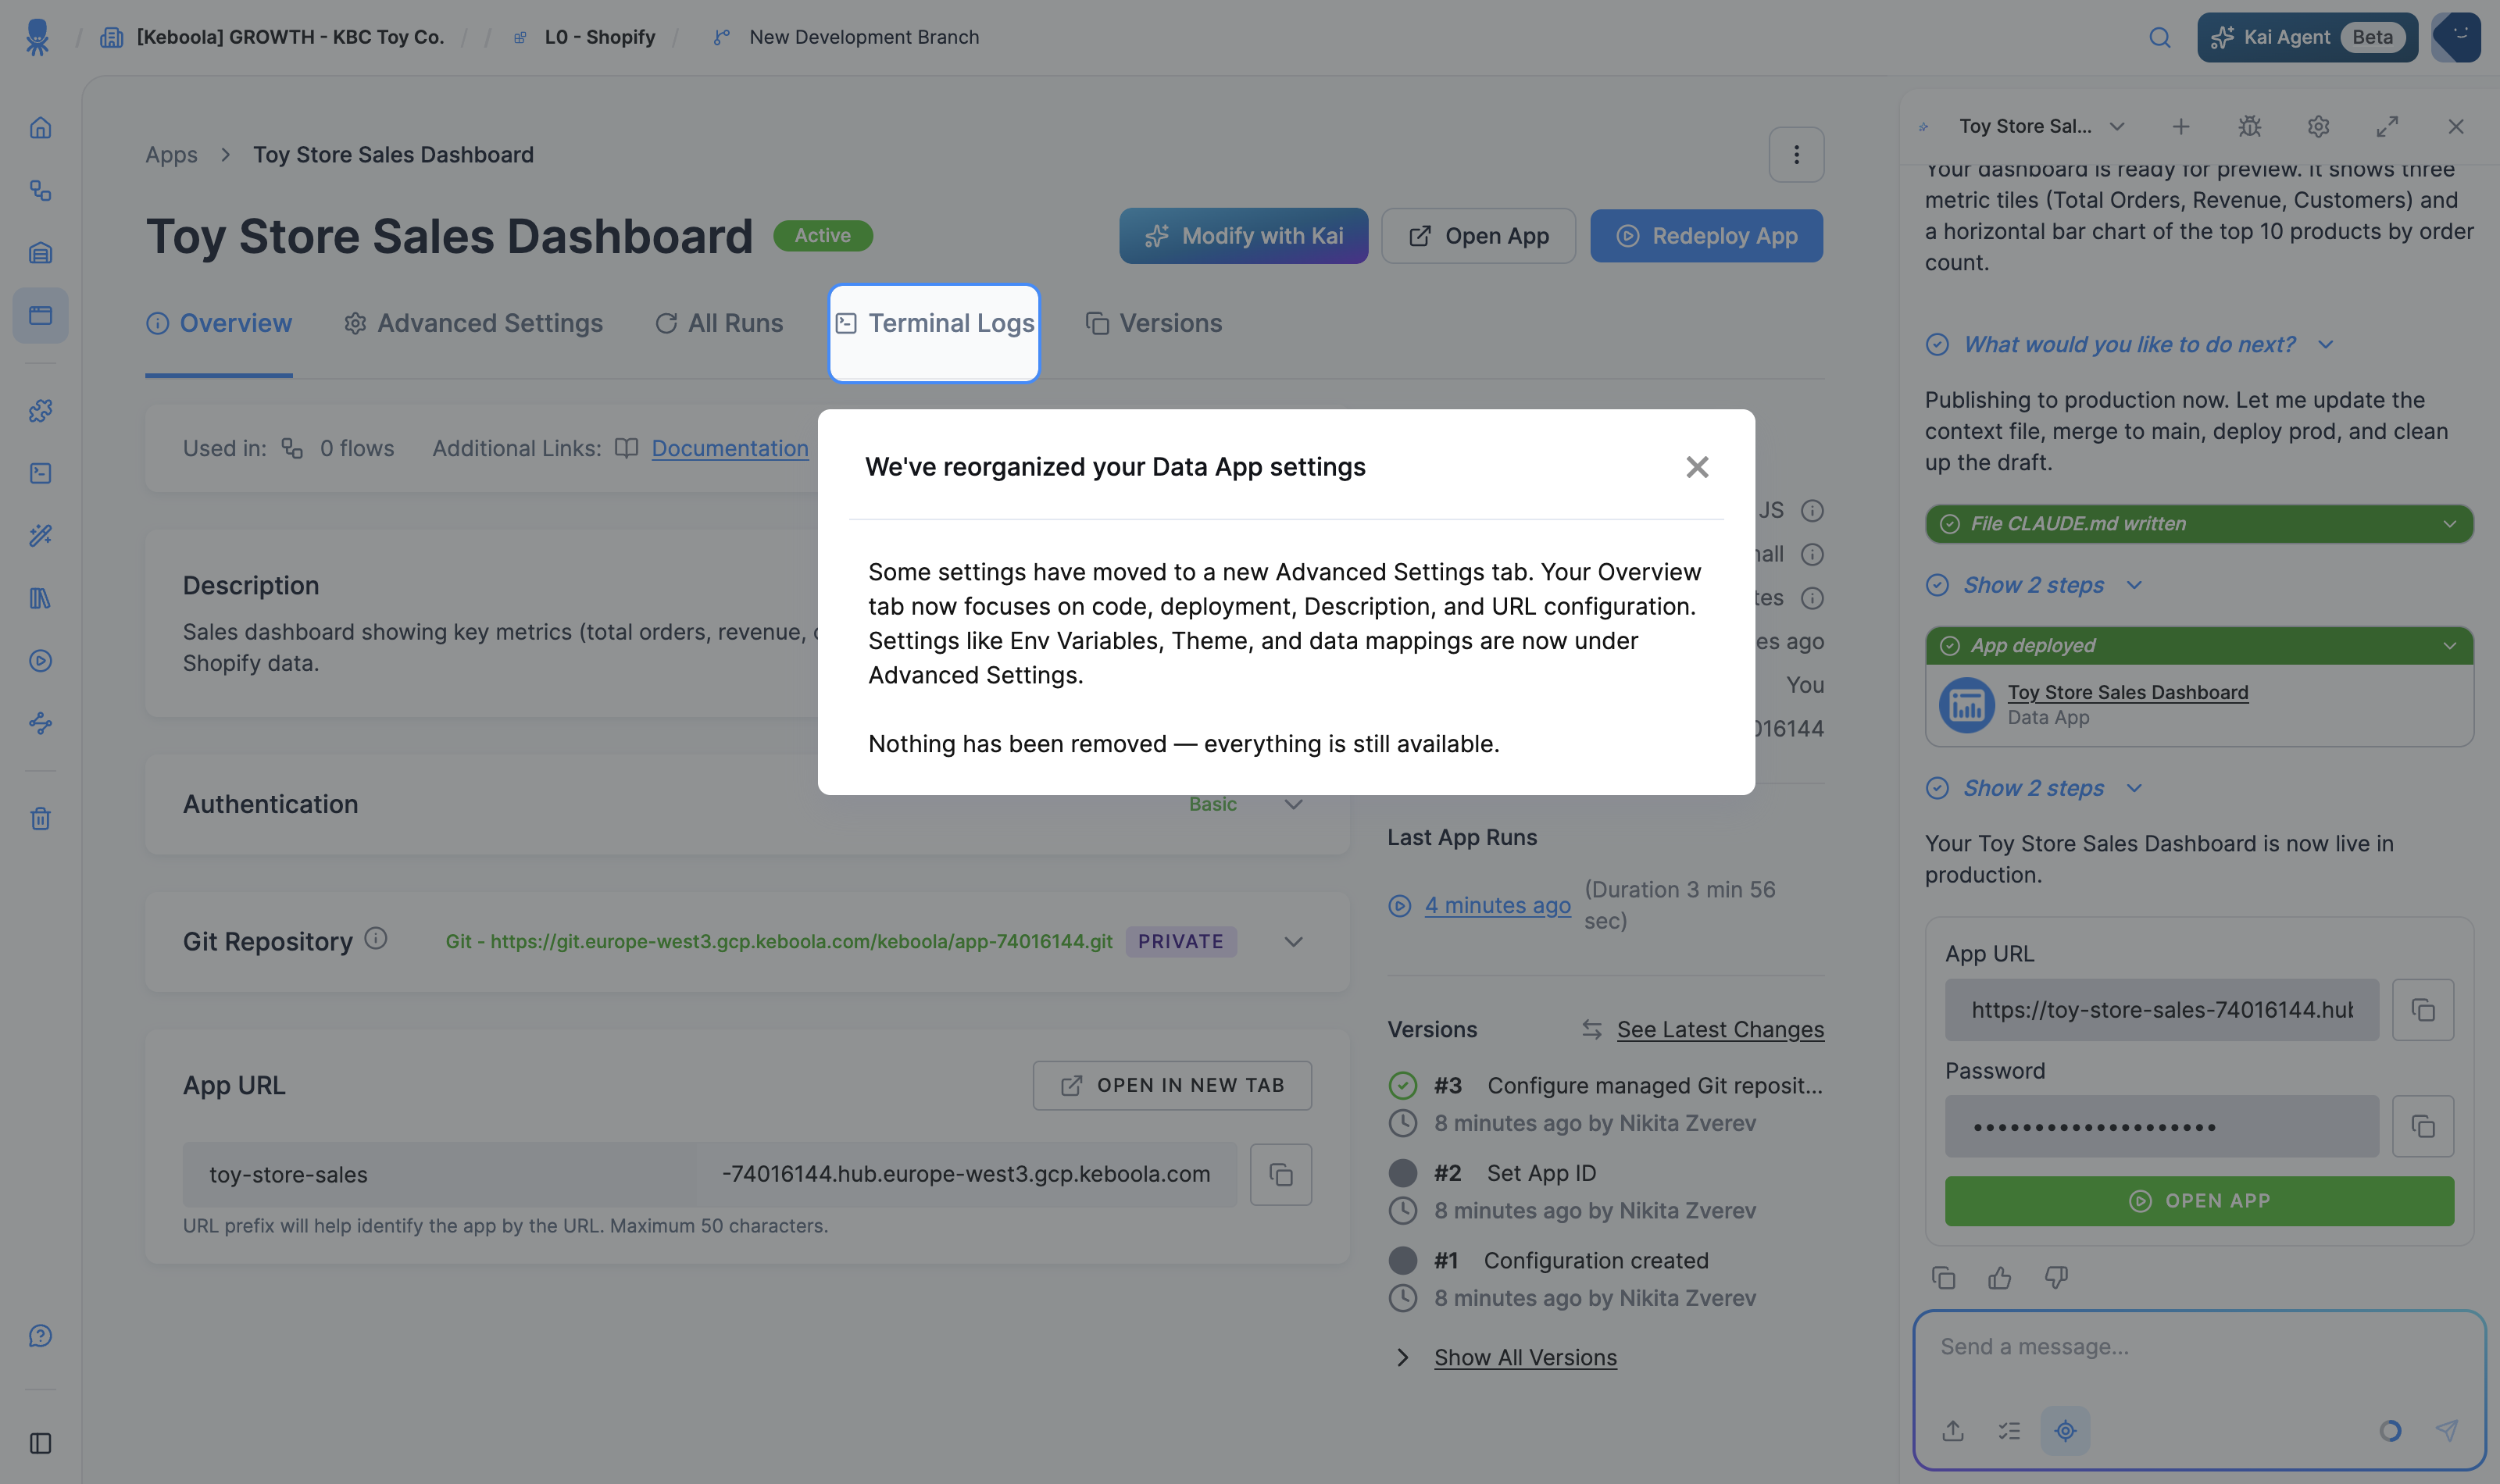This screenshot has width=2500, height=1484.
Task: Copy the Kai response message
Action: point(1943,1278)
